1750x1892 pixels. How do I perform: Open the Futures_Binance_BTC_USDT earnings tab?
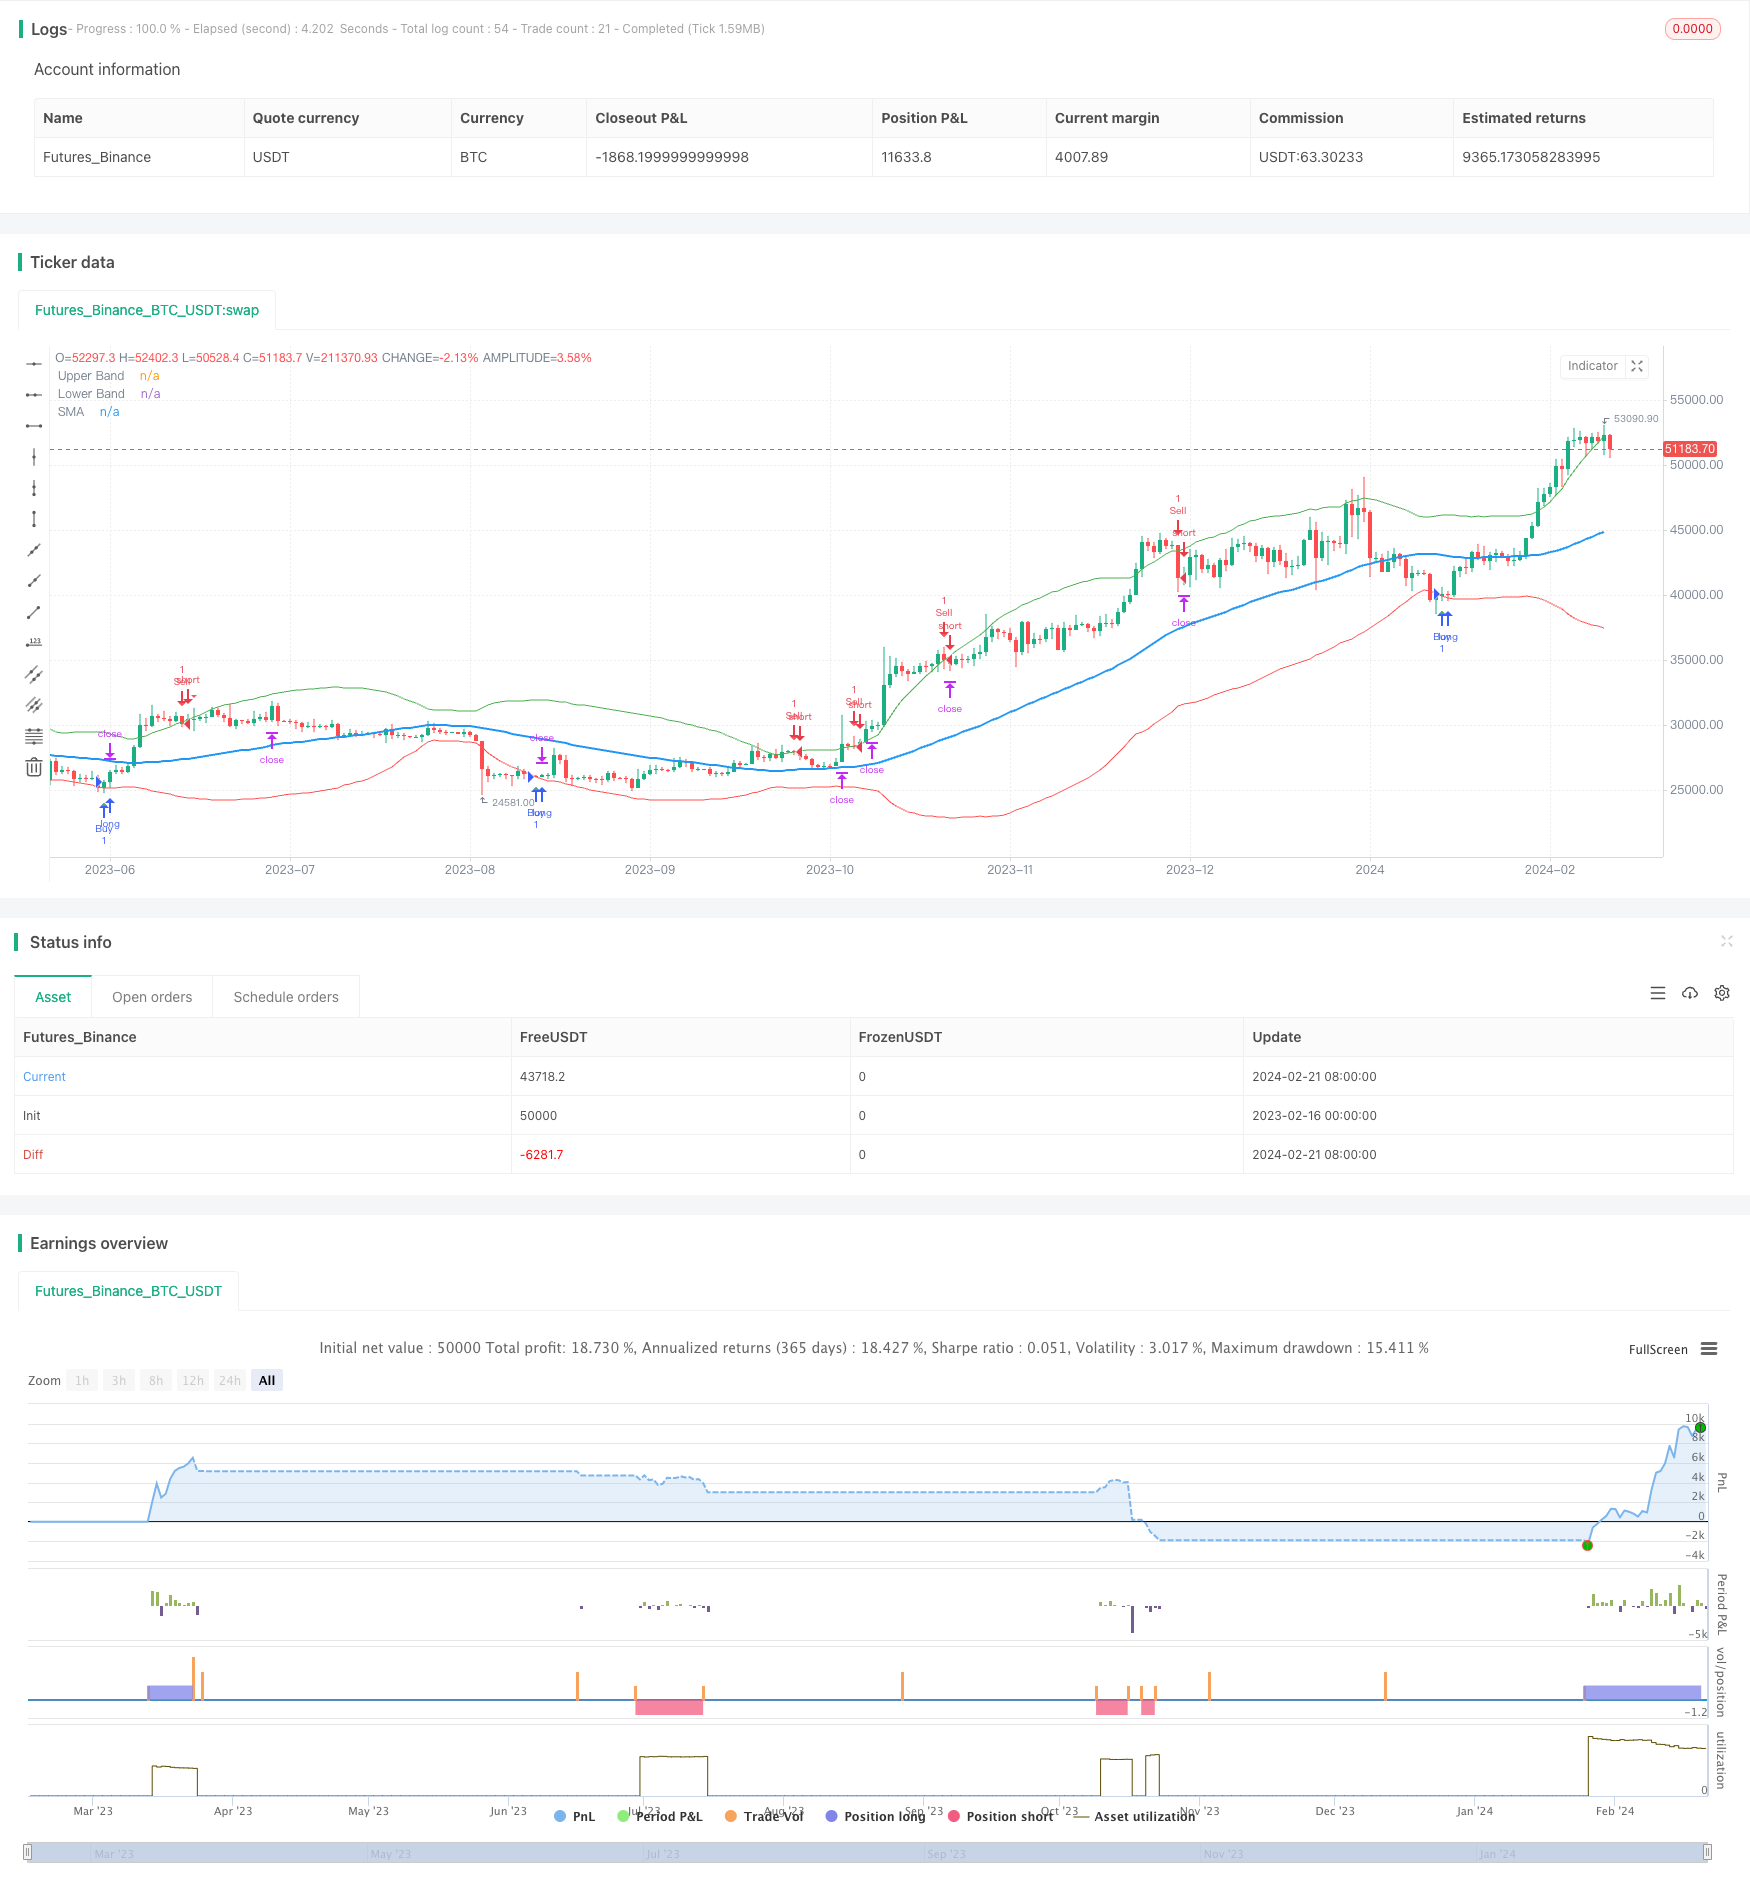pyautogui.click(x=128, y=1291)
